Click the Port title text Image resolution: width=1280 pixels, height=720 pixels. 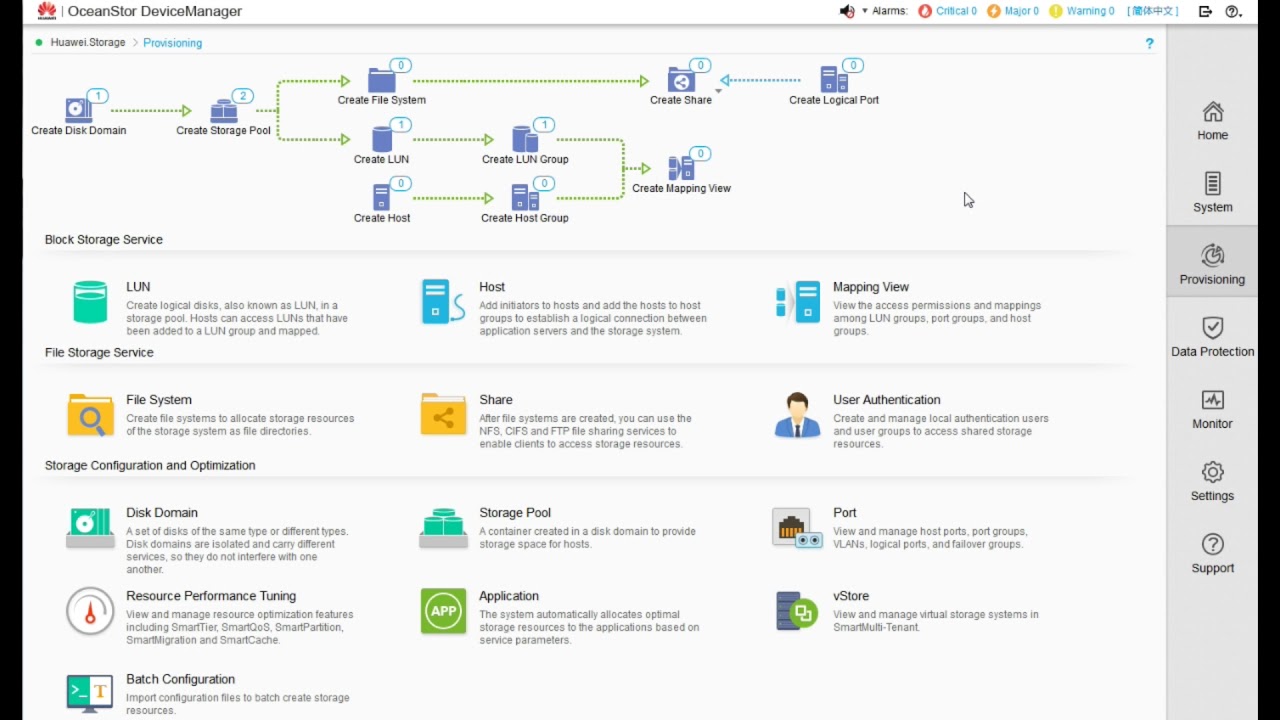[x=845, y=513]
